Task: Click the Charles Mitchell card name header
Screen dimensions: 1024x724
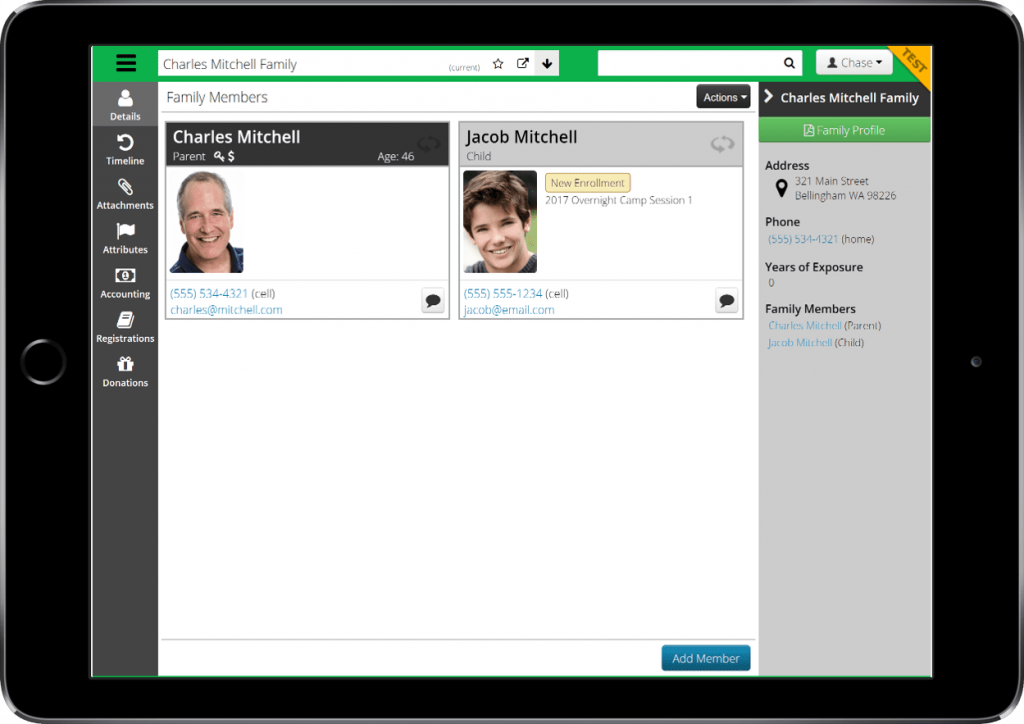Action: (236, 137)
